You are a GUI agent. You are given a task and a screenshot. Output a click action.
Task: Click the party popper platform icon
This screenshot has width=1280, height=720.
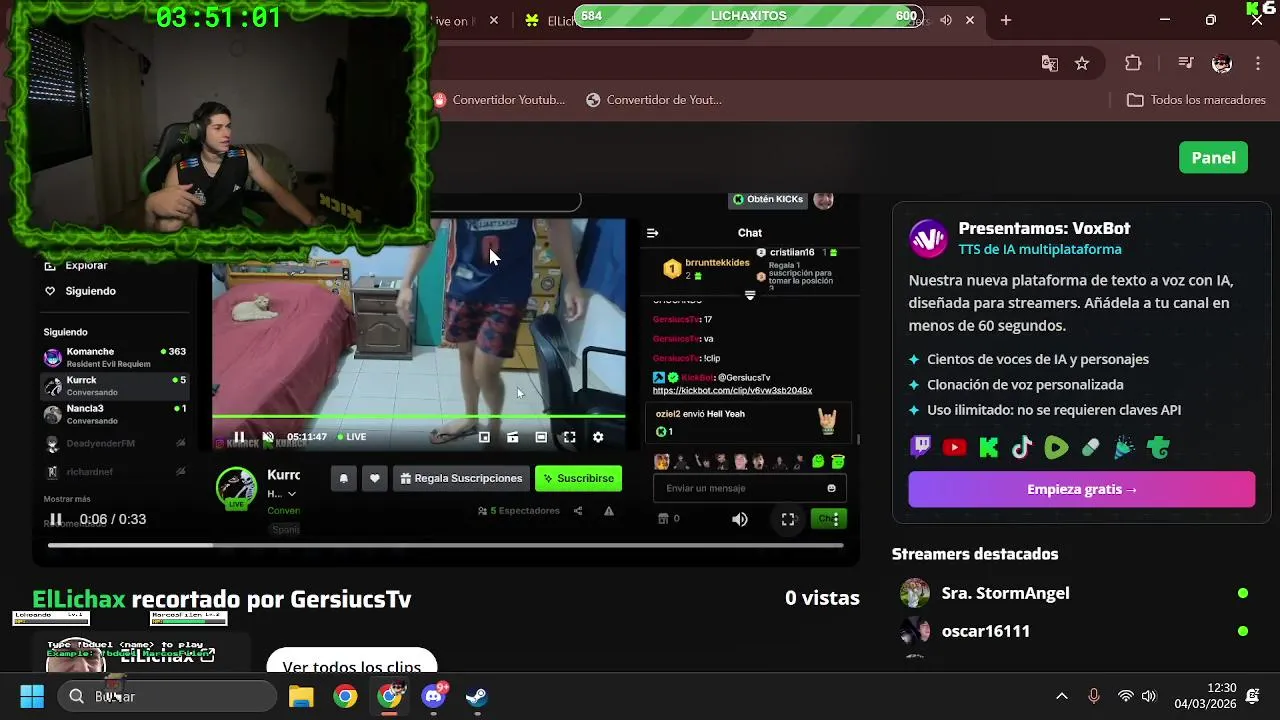1124,448
